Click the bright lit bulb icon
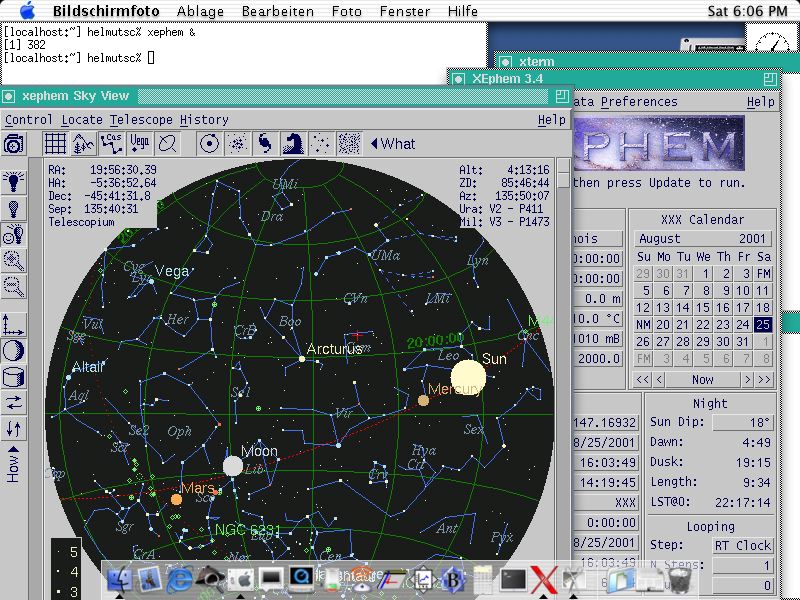Viewport: 800px width, 600px height. click(x=14, y=182)
